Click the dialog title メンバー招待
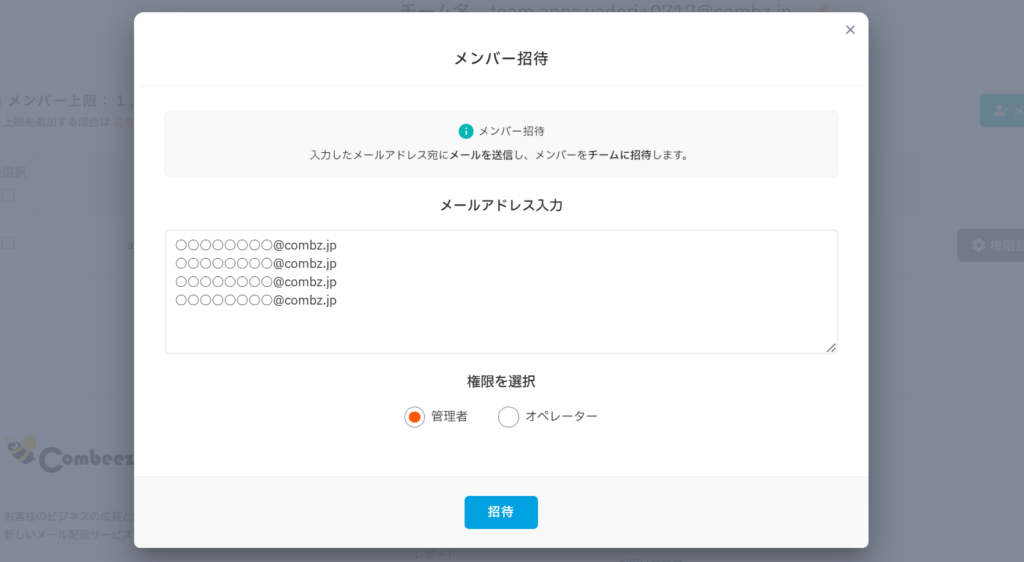 click(x=501, y=59)
